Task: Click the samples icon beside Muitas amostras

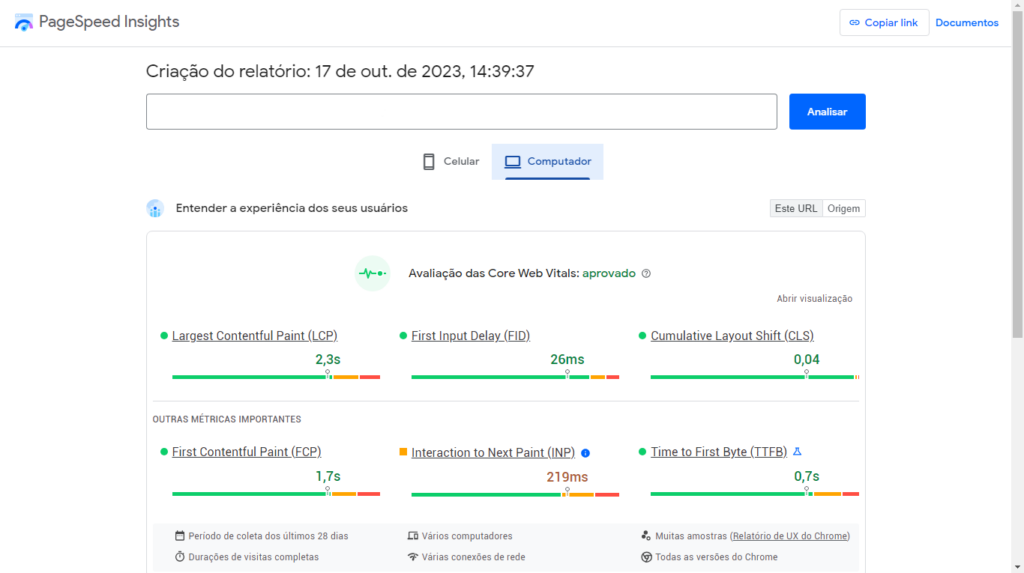Action: tap(646, 536)
